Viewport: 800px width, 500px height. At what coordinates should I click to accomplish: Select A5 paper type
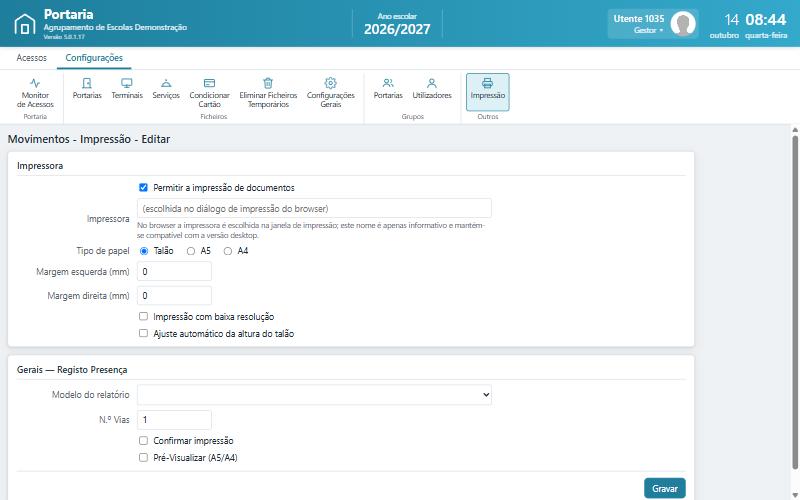[191, 251]
